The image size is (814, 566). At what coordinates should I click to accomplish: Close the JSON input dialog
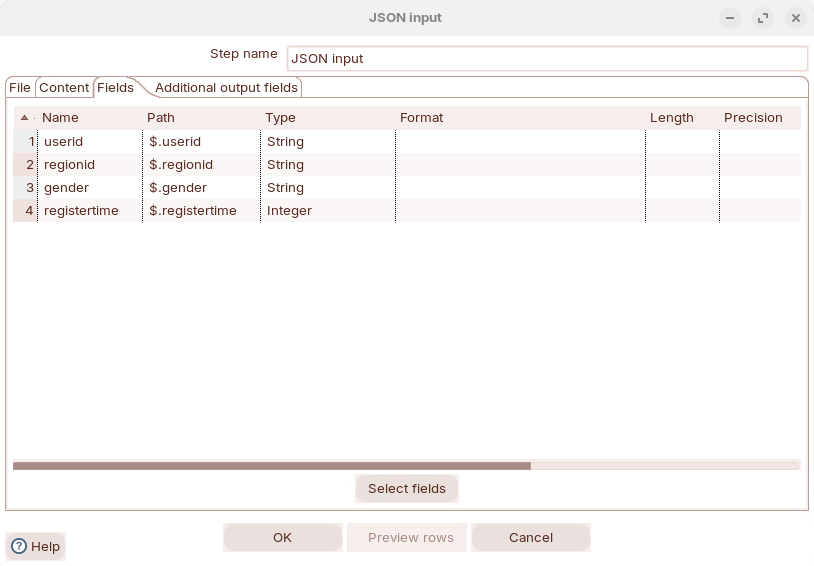[x=796, y=18]
